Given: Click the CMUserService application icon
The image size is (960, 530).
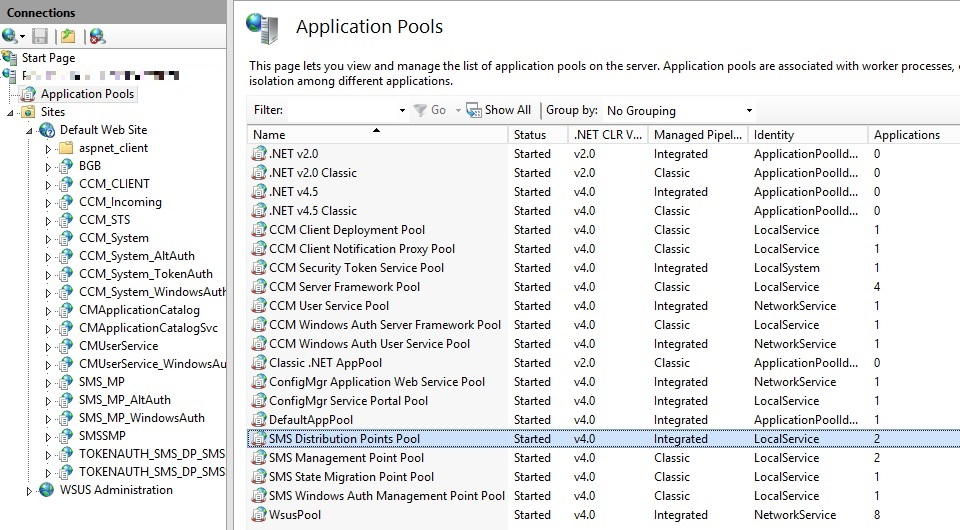Looking at the screenshot, I should tap(66, 346).
